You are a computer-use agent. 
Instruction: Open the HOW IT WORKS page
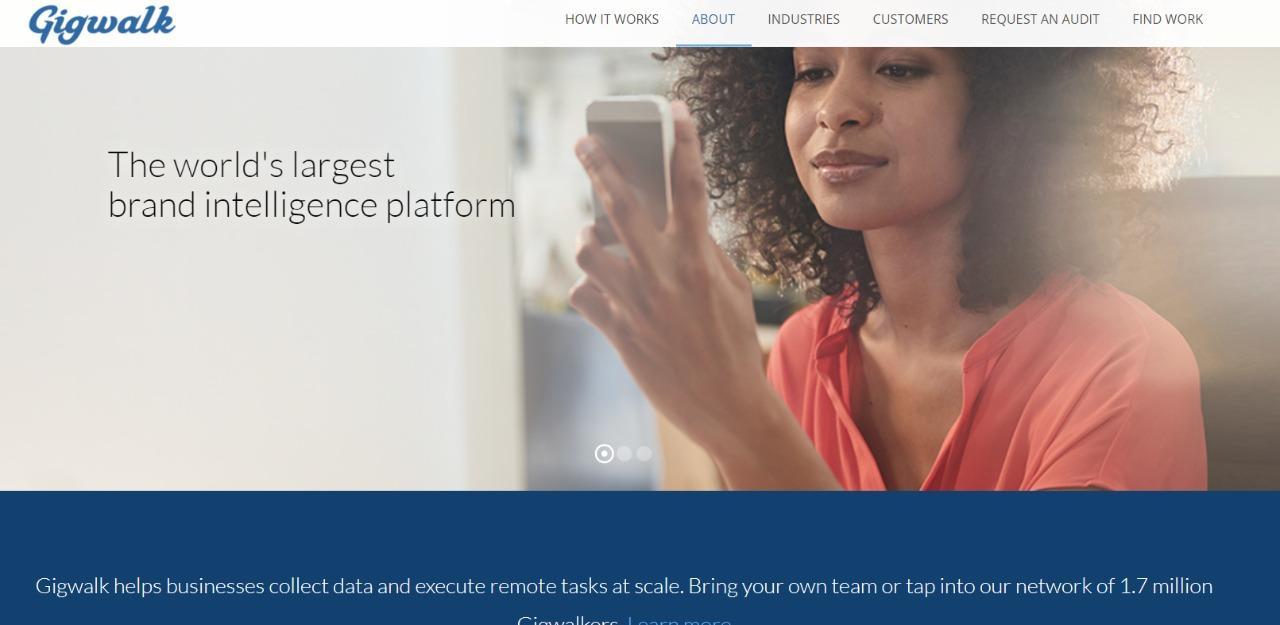(x=612, y=19)
